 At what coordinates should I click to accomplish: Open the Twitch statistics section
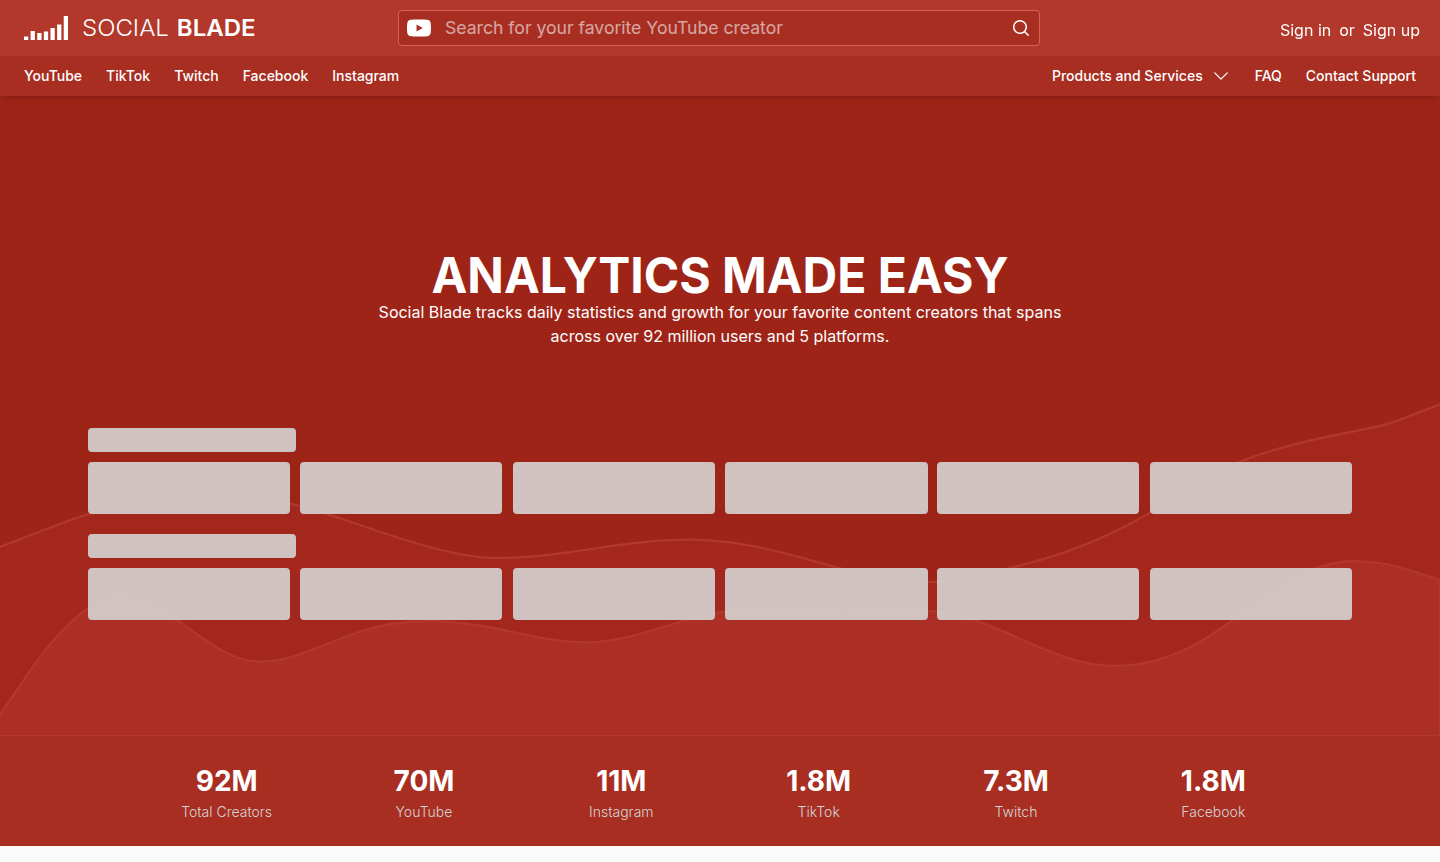[x=196, y=76]
